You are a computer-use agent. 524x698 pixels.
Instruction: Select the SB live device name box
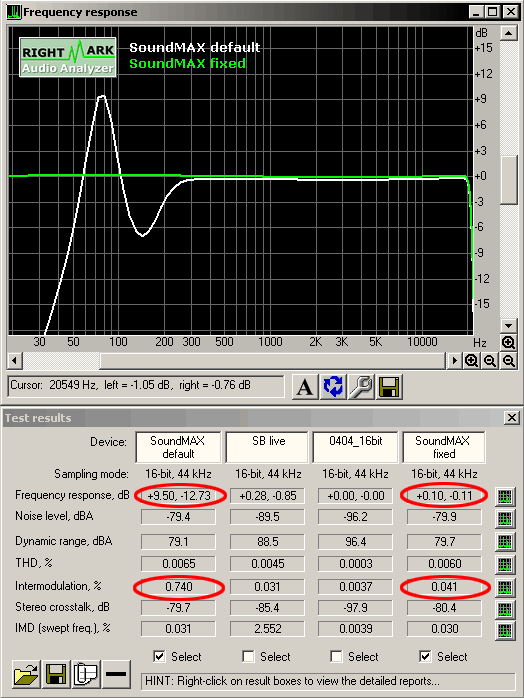[267, 447]
